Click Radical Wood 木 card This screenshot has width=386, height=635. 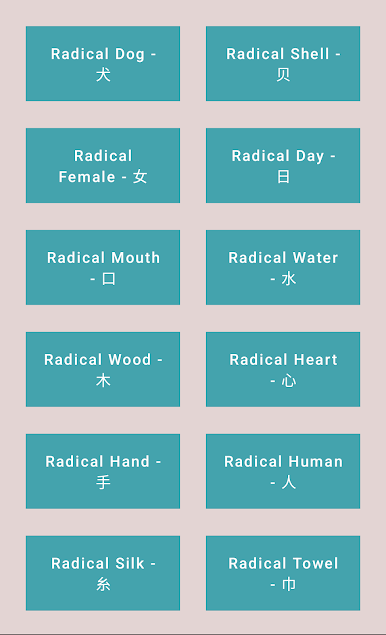(x=103, y=369)
